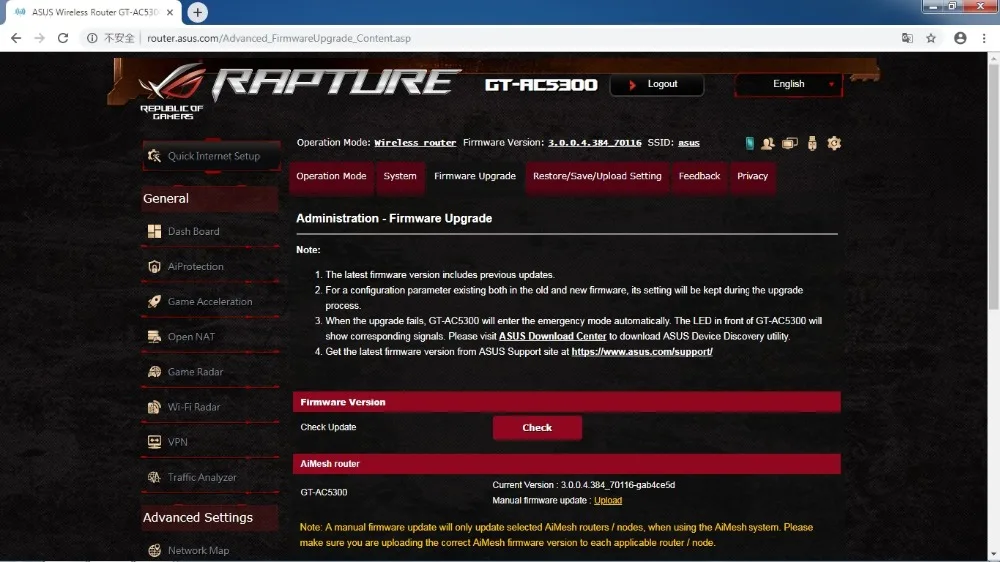Viewport: 1000px width, 562px height.
Task: Close the ASUS Wireless Router tab
Action: pos(170,12)
